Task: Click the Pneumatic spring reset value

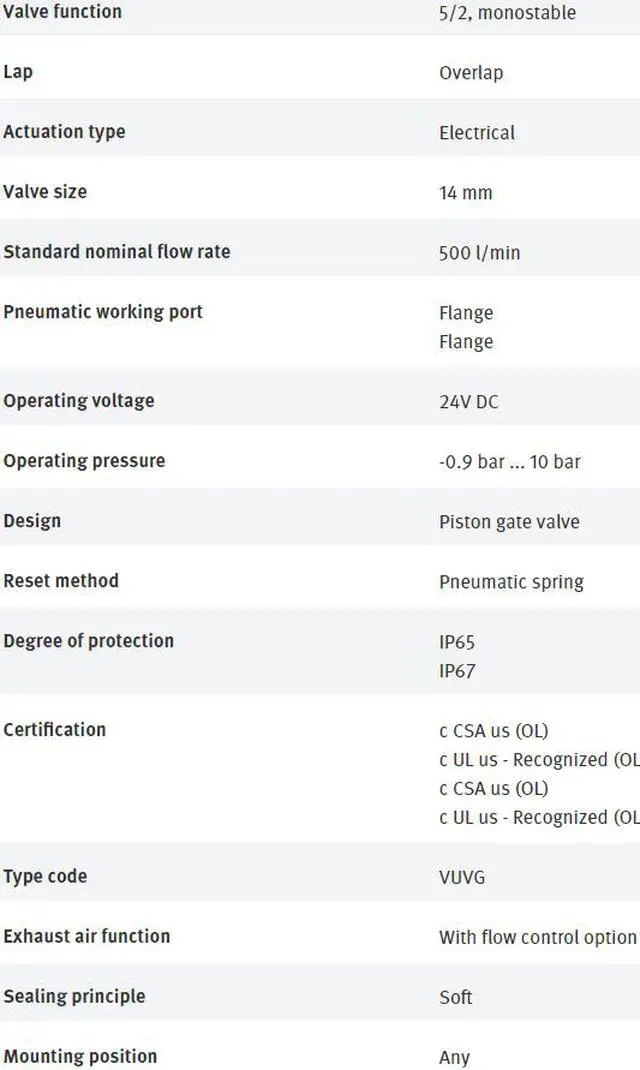Action: (511, 582)
